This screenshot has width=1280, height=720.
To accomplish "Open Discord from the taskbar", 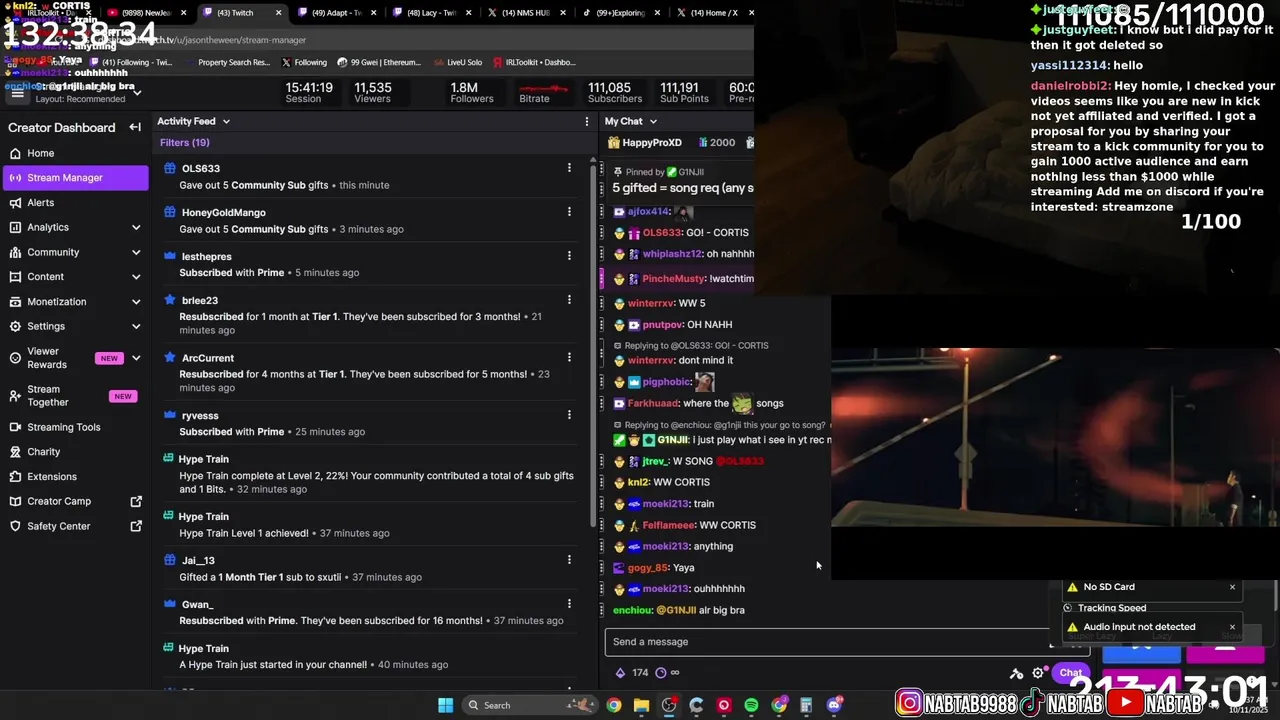I will pyautogui.click(x=834, y=705).
